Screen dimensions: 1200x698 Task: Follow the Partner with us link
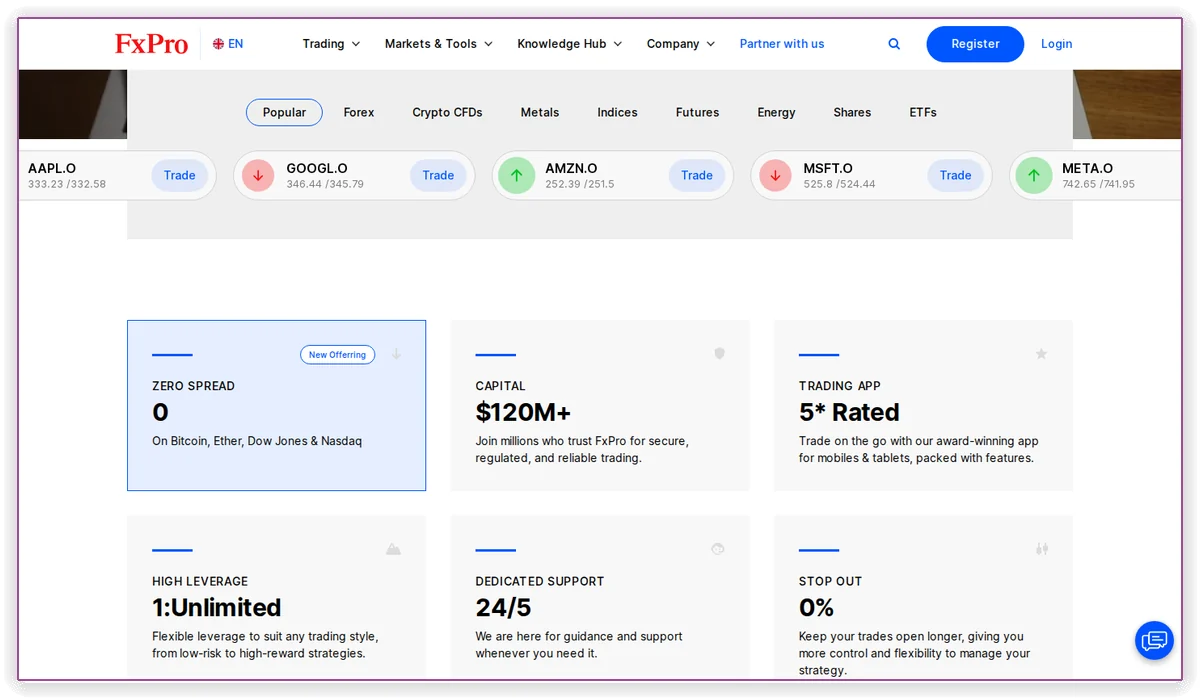click(x=782, y=44)
